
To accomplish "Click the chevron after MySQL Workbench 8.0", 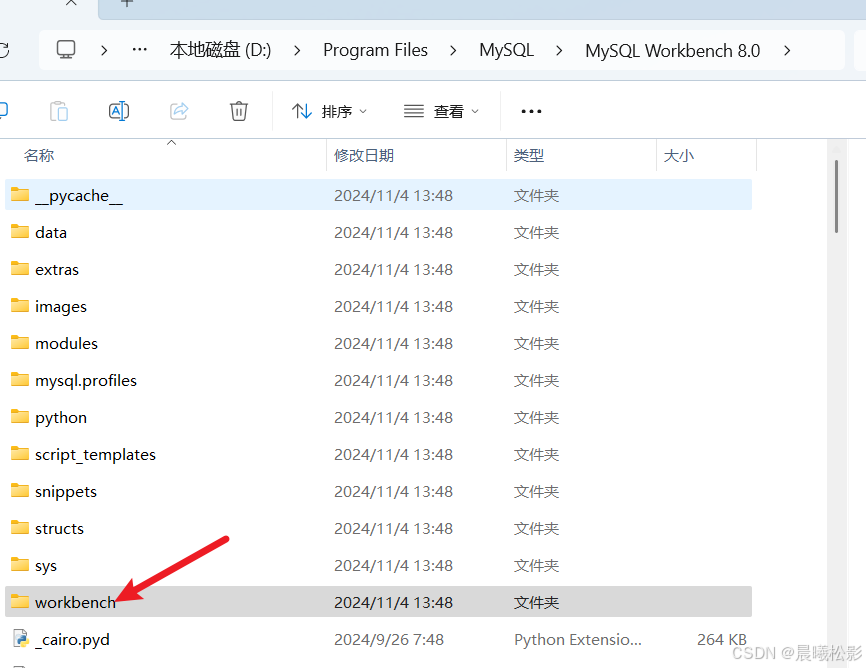I will pyautogui.click(x=789, y=50).
